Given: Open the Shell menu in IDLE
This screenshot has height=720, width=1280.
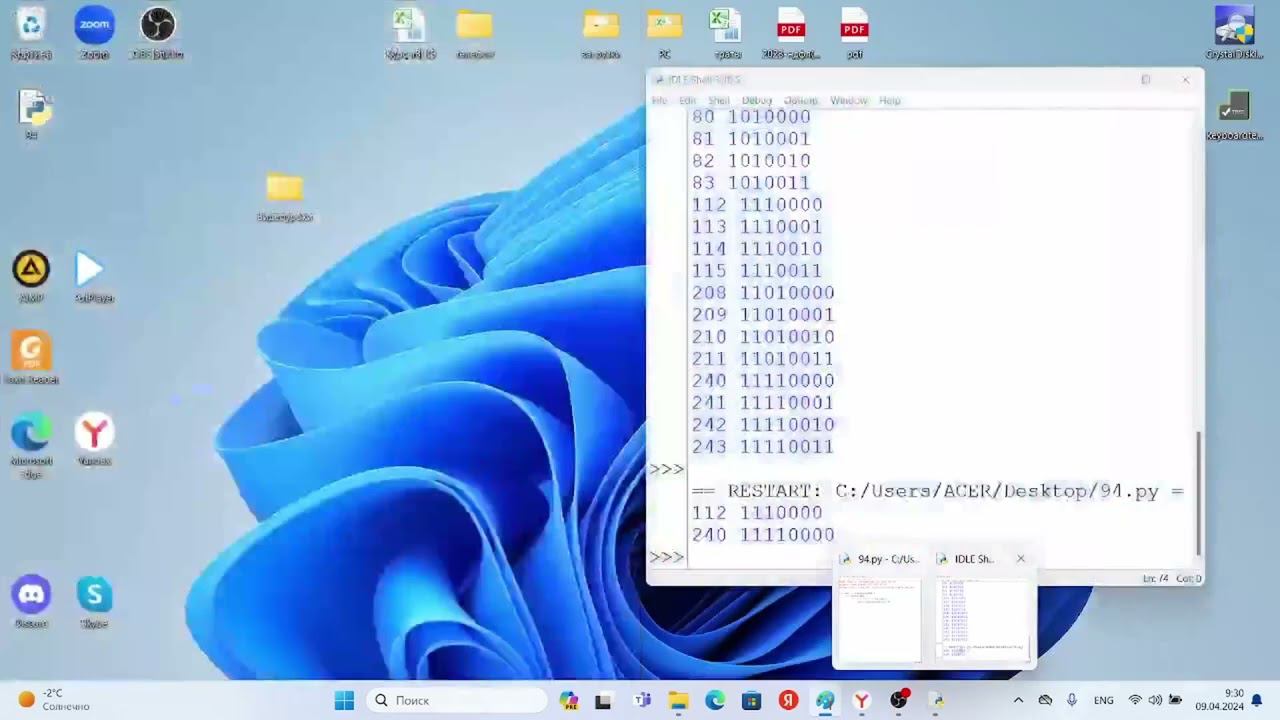Looking at the screenshot, I should point(719,100).
